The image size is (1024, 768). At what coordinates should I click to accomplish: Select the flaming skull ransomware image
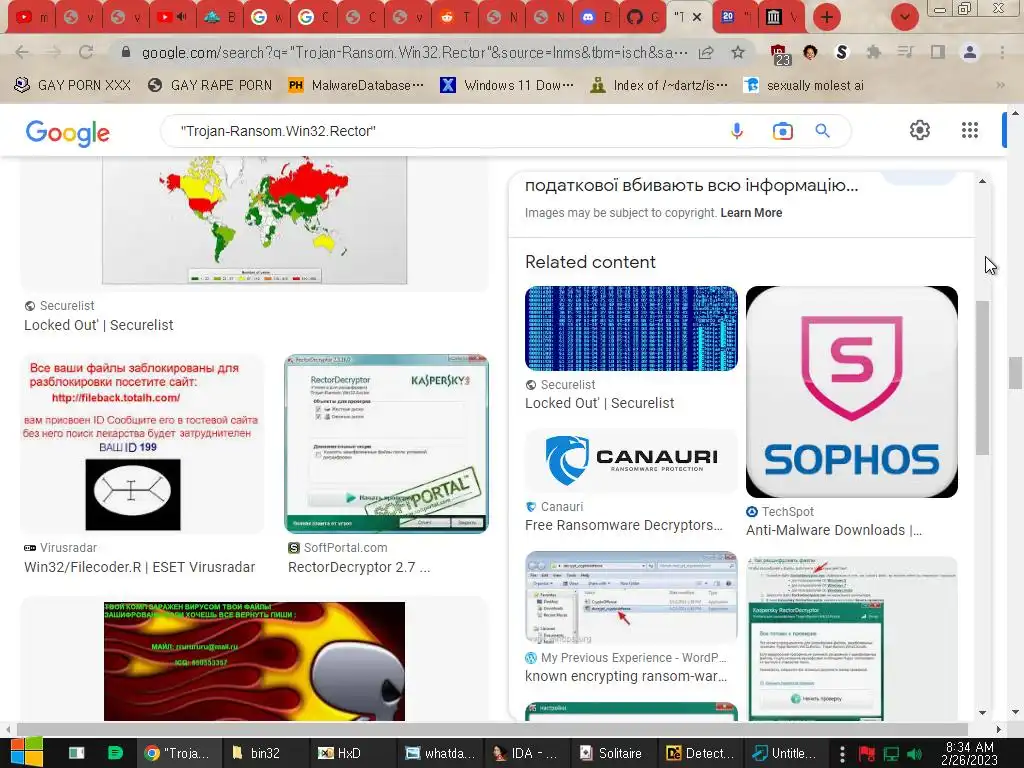(x=255, y=661)
